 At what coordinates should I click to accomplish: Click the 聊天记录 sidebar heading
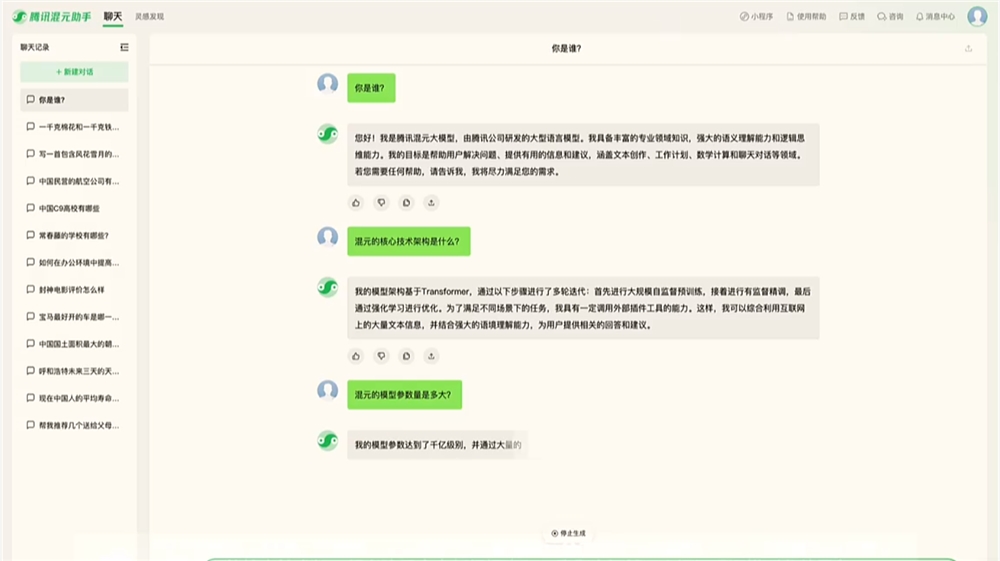(x=34, y=47)
